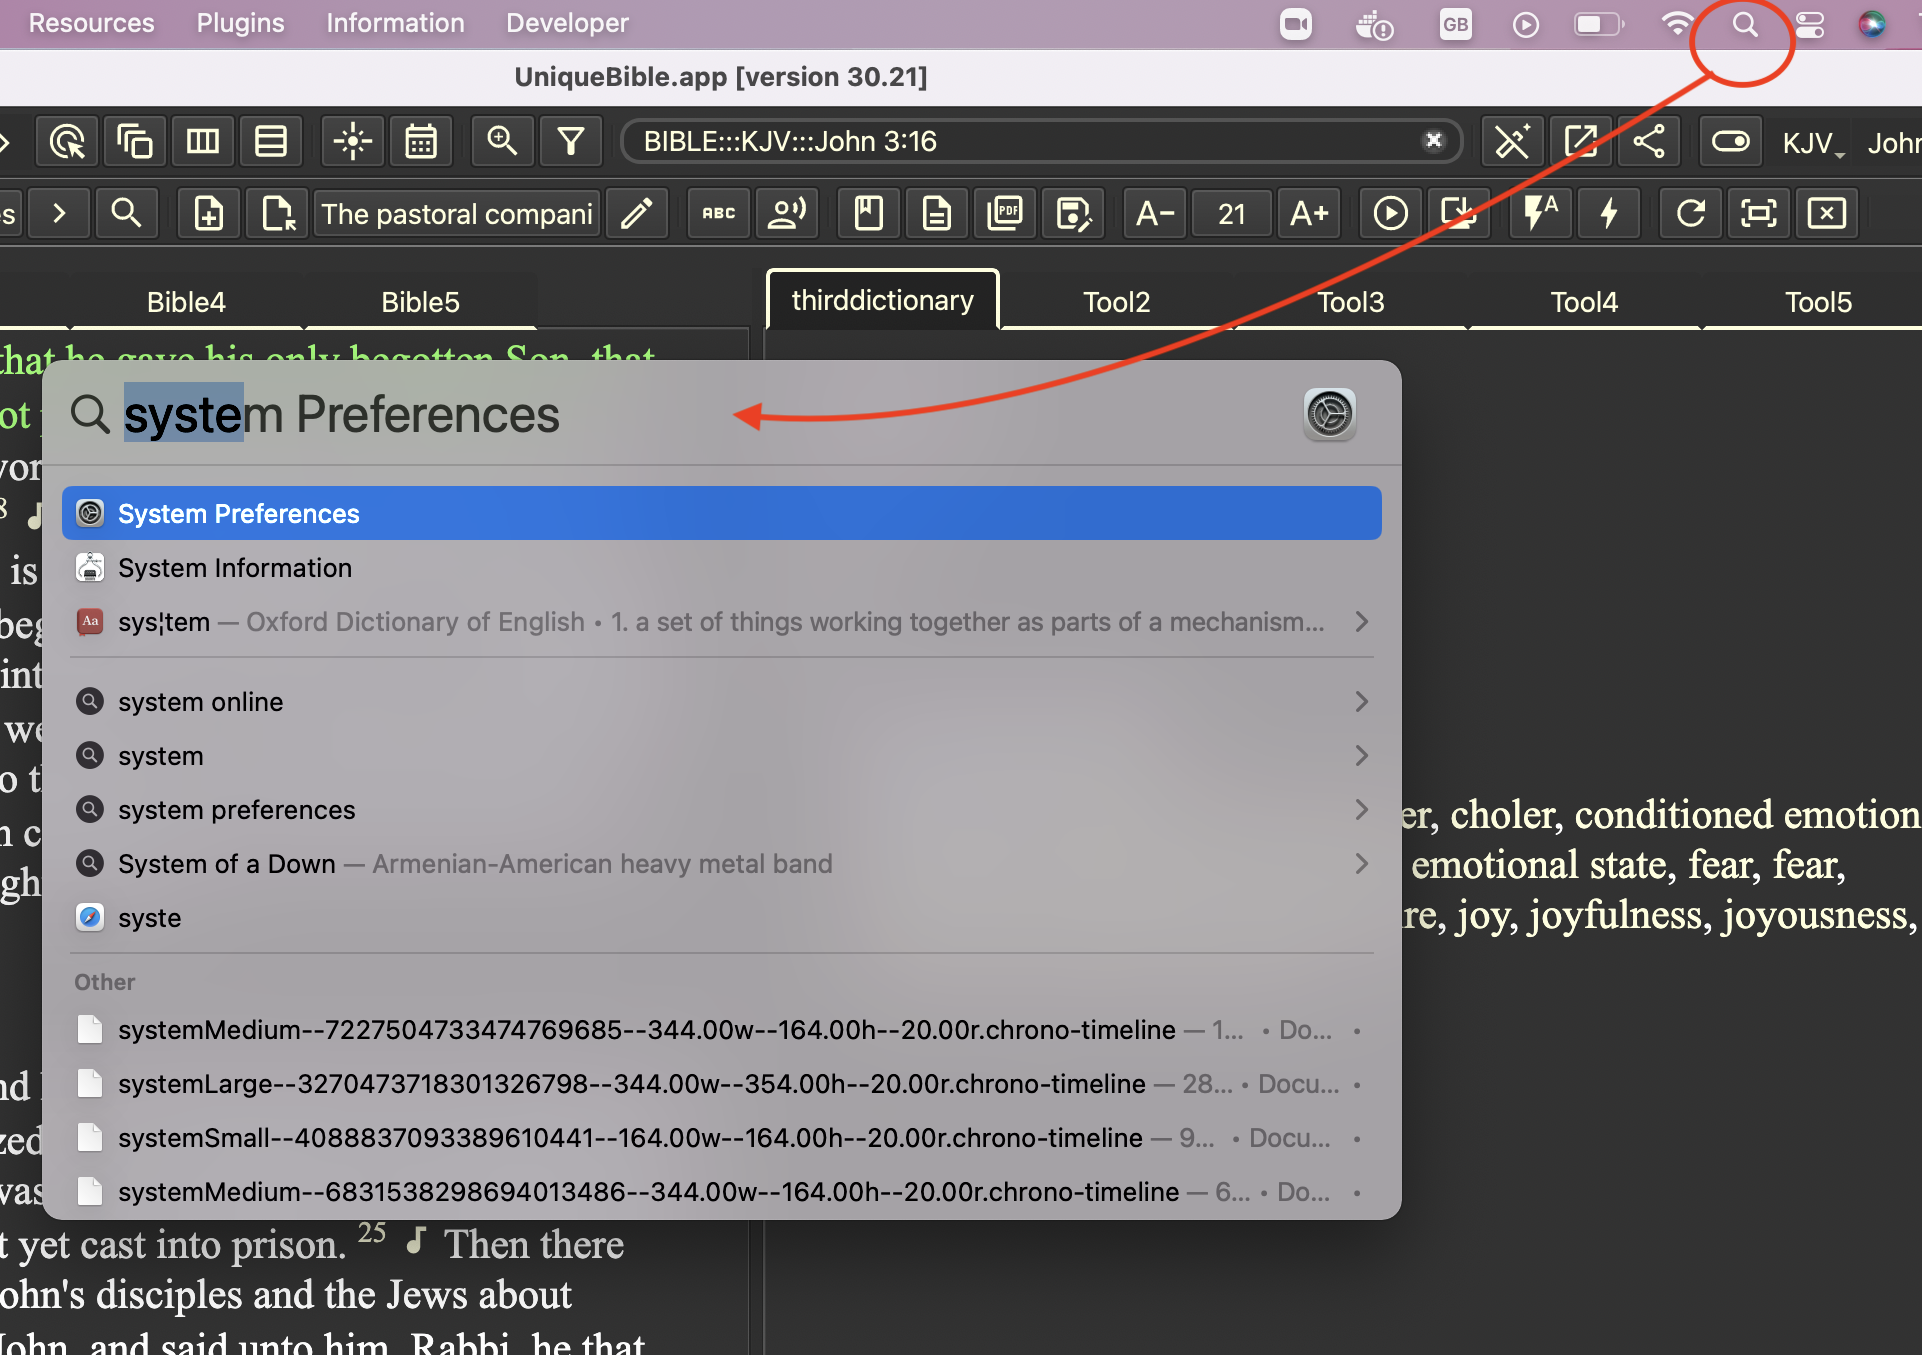Click the plain lightning bolt icon
The width and height of the screenshot is (1922, 1355).
pyautogui.click(x=1608, y=213)
